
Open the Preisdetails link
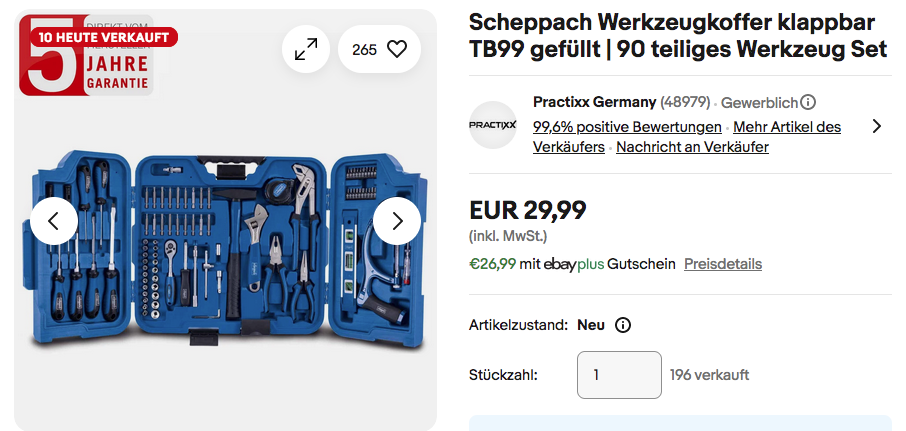pyautogui.click(x=722, y=264)
